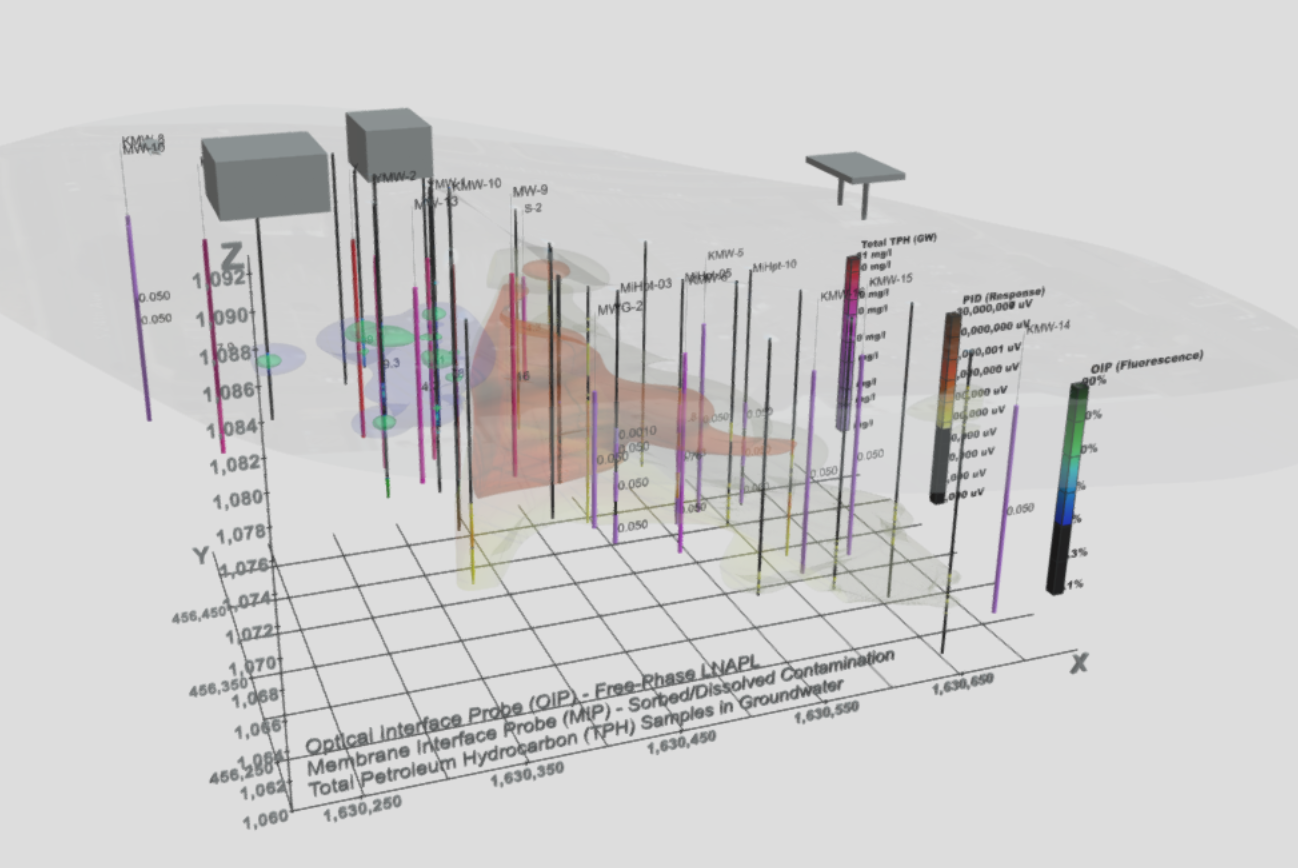
Task: Click the 0.050 value beside the KMW-14 well
Action: (x=1020, y=510)
